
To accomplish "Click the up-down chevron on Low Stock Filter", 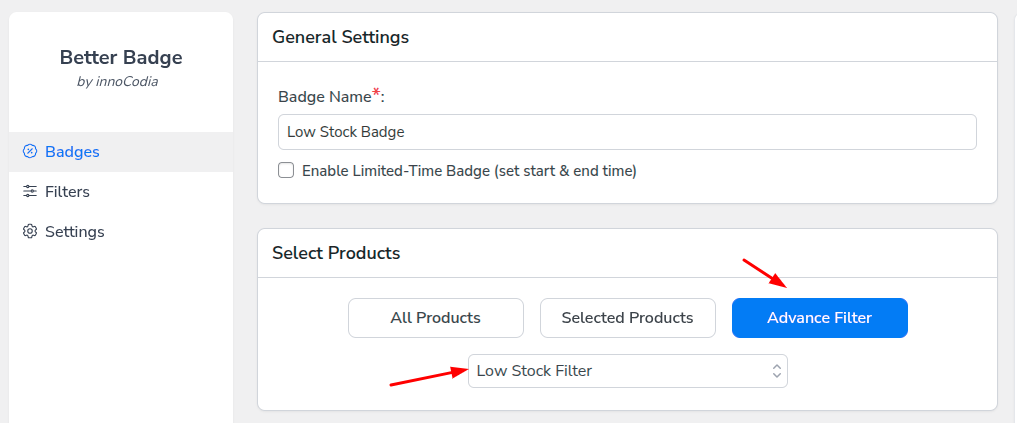I will point(776,371).
